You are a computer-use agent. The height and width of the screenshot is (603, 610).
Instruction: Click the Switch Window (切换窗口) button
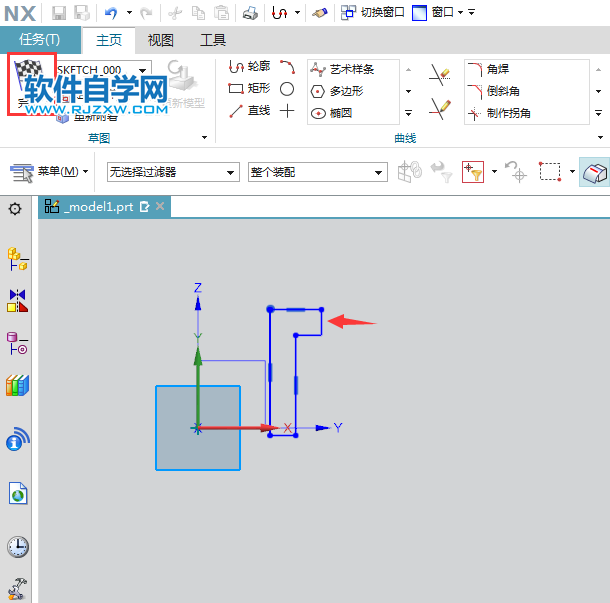tap(372, 13)
